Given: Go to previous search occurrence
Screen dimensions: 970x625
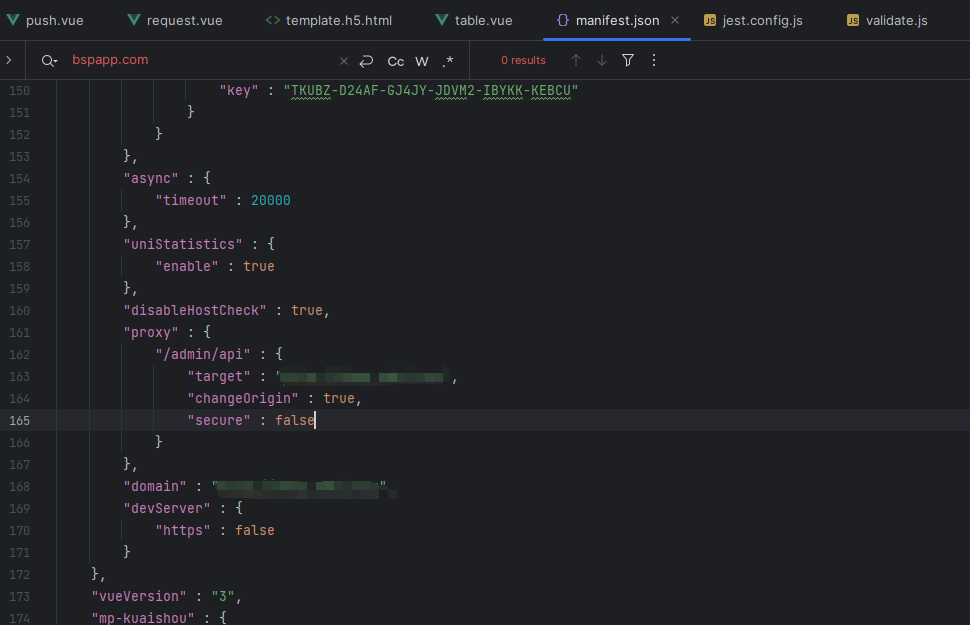Looking at the screenshot, I should click(x=576, y=60).
